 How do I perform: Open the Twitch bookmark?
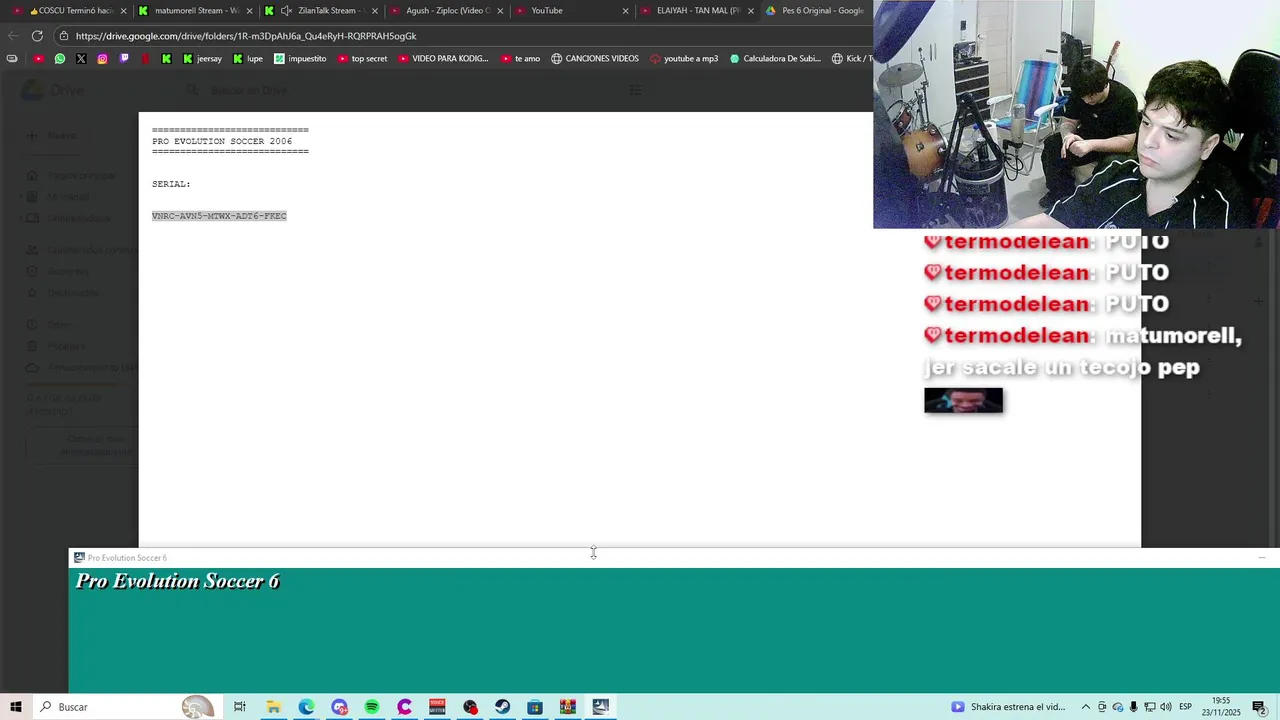pyautogui.click(x=124, y=59)
